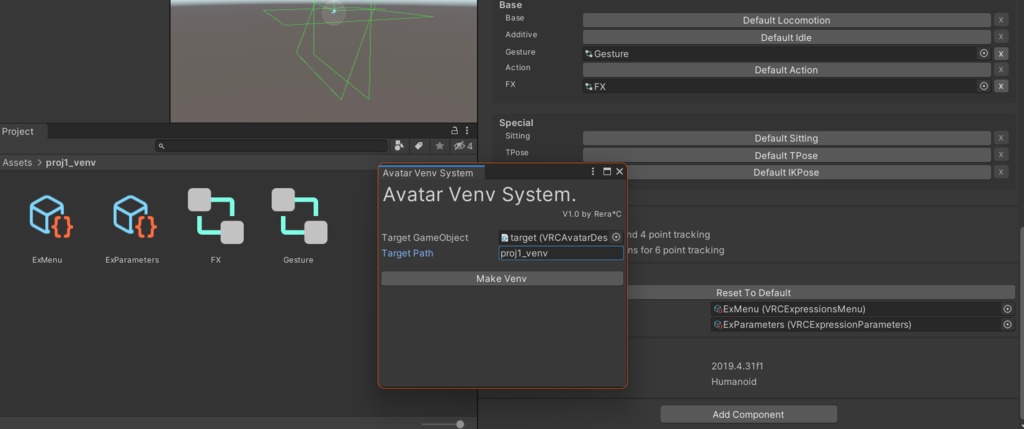1024x429 pixels.
Task: Open search by type filter in Project panel
Action: click(x=399, y=146)
